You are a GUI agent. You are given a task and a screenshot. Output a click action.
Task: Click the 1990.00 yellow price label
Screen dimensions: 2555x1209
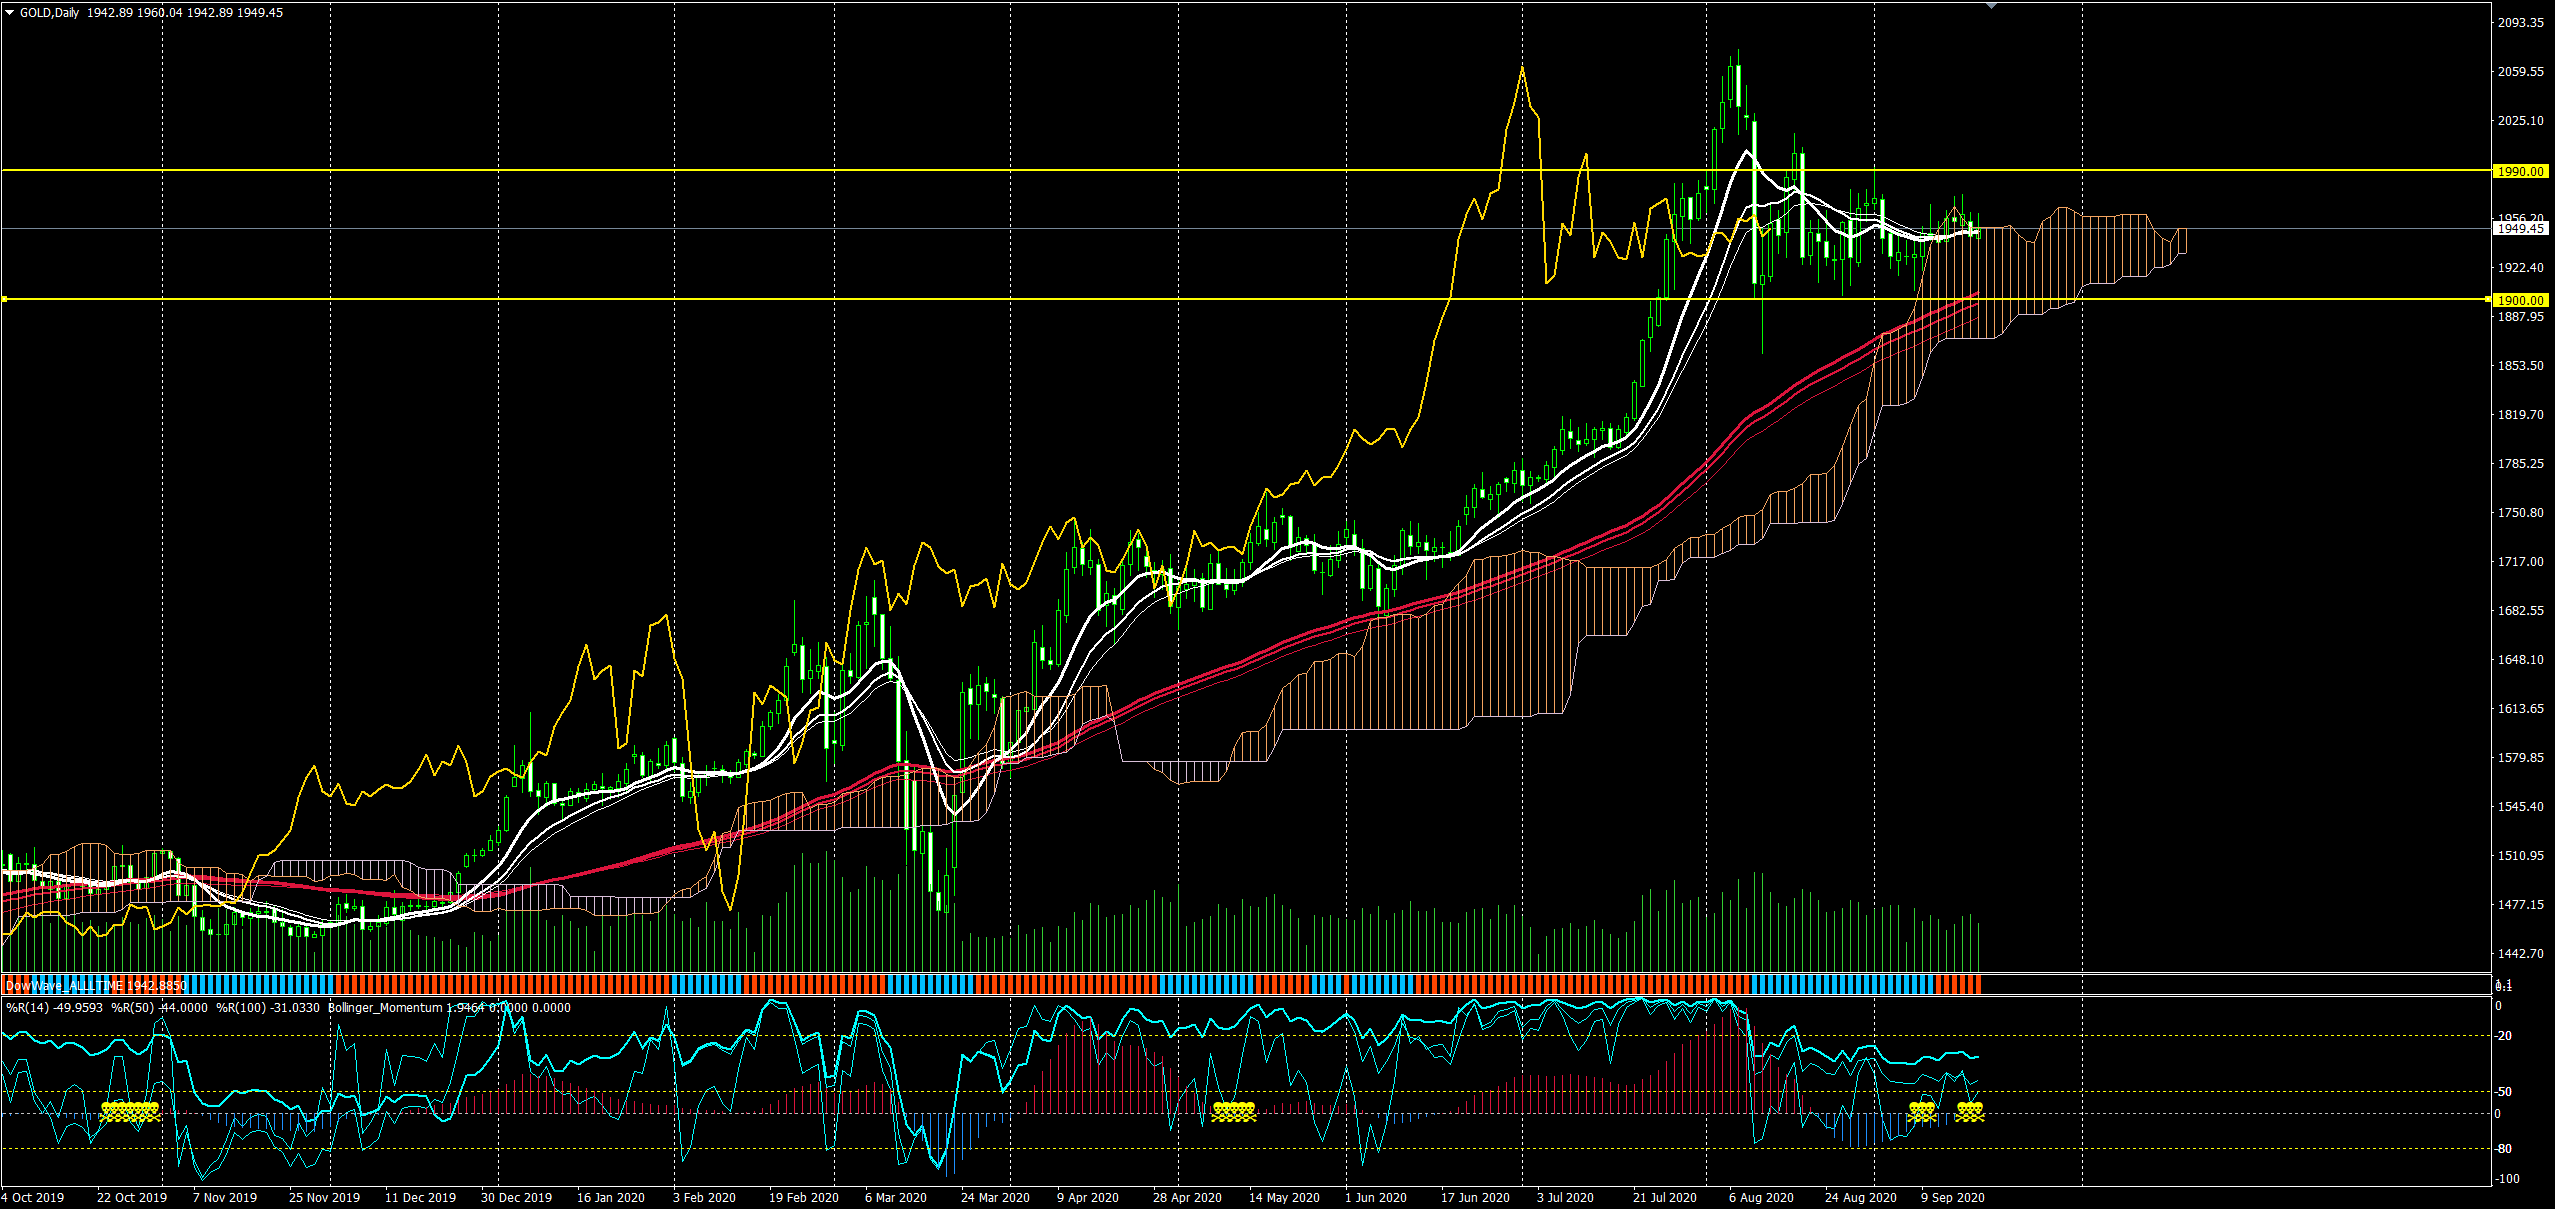[x=2519, y=172]
